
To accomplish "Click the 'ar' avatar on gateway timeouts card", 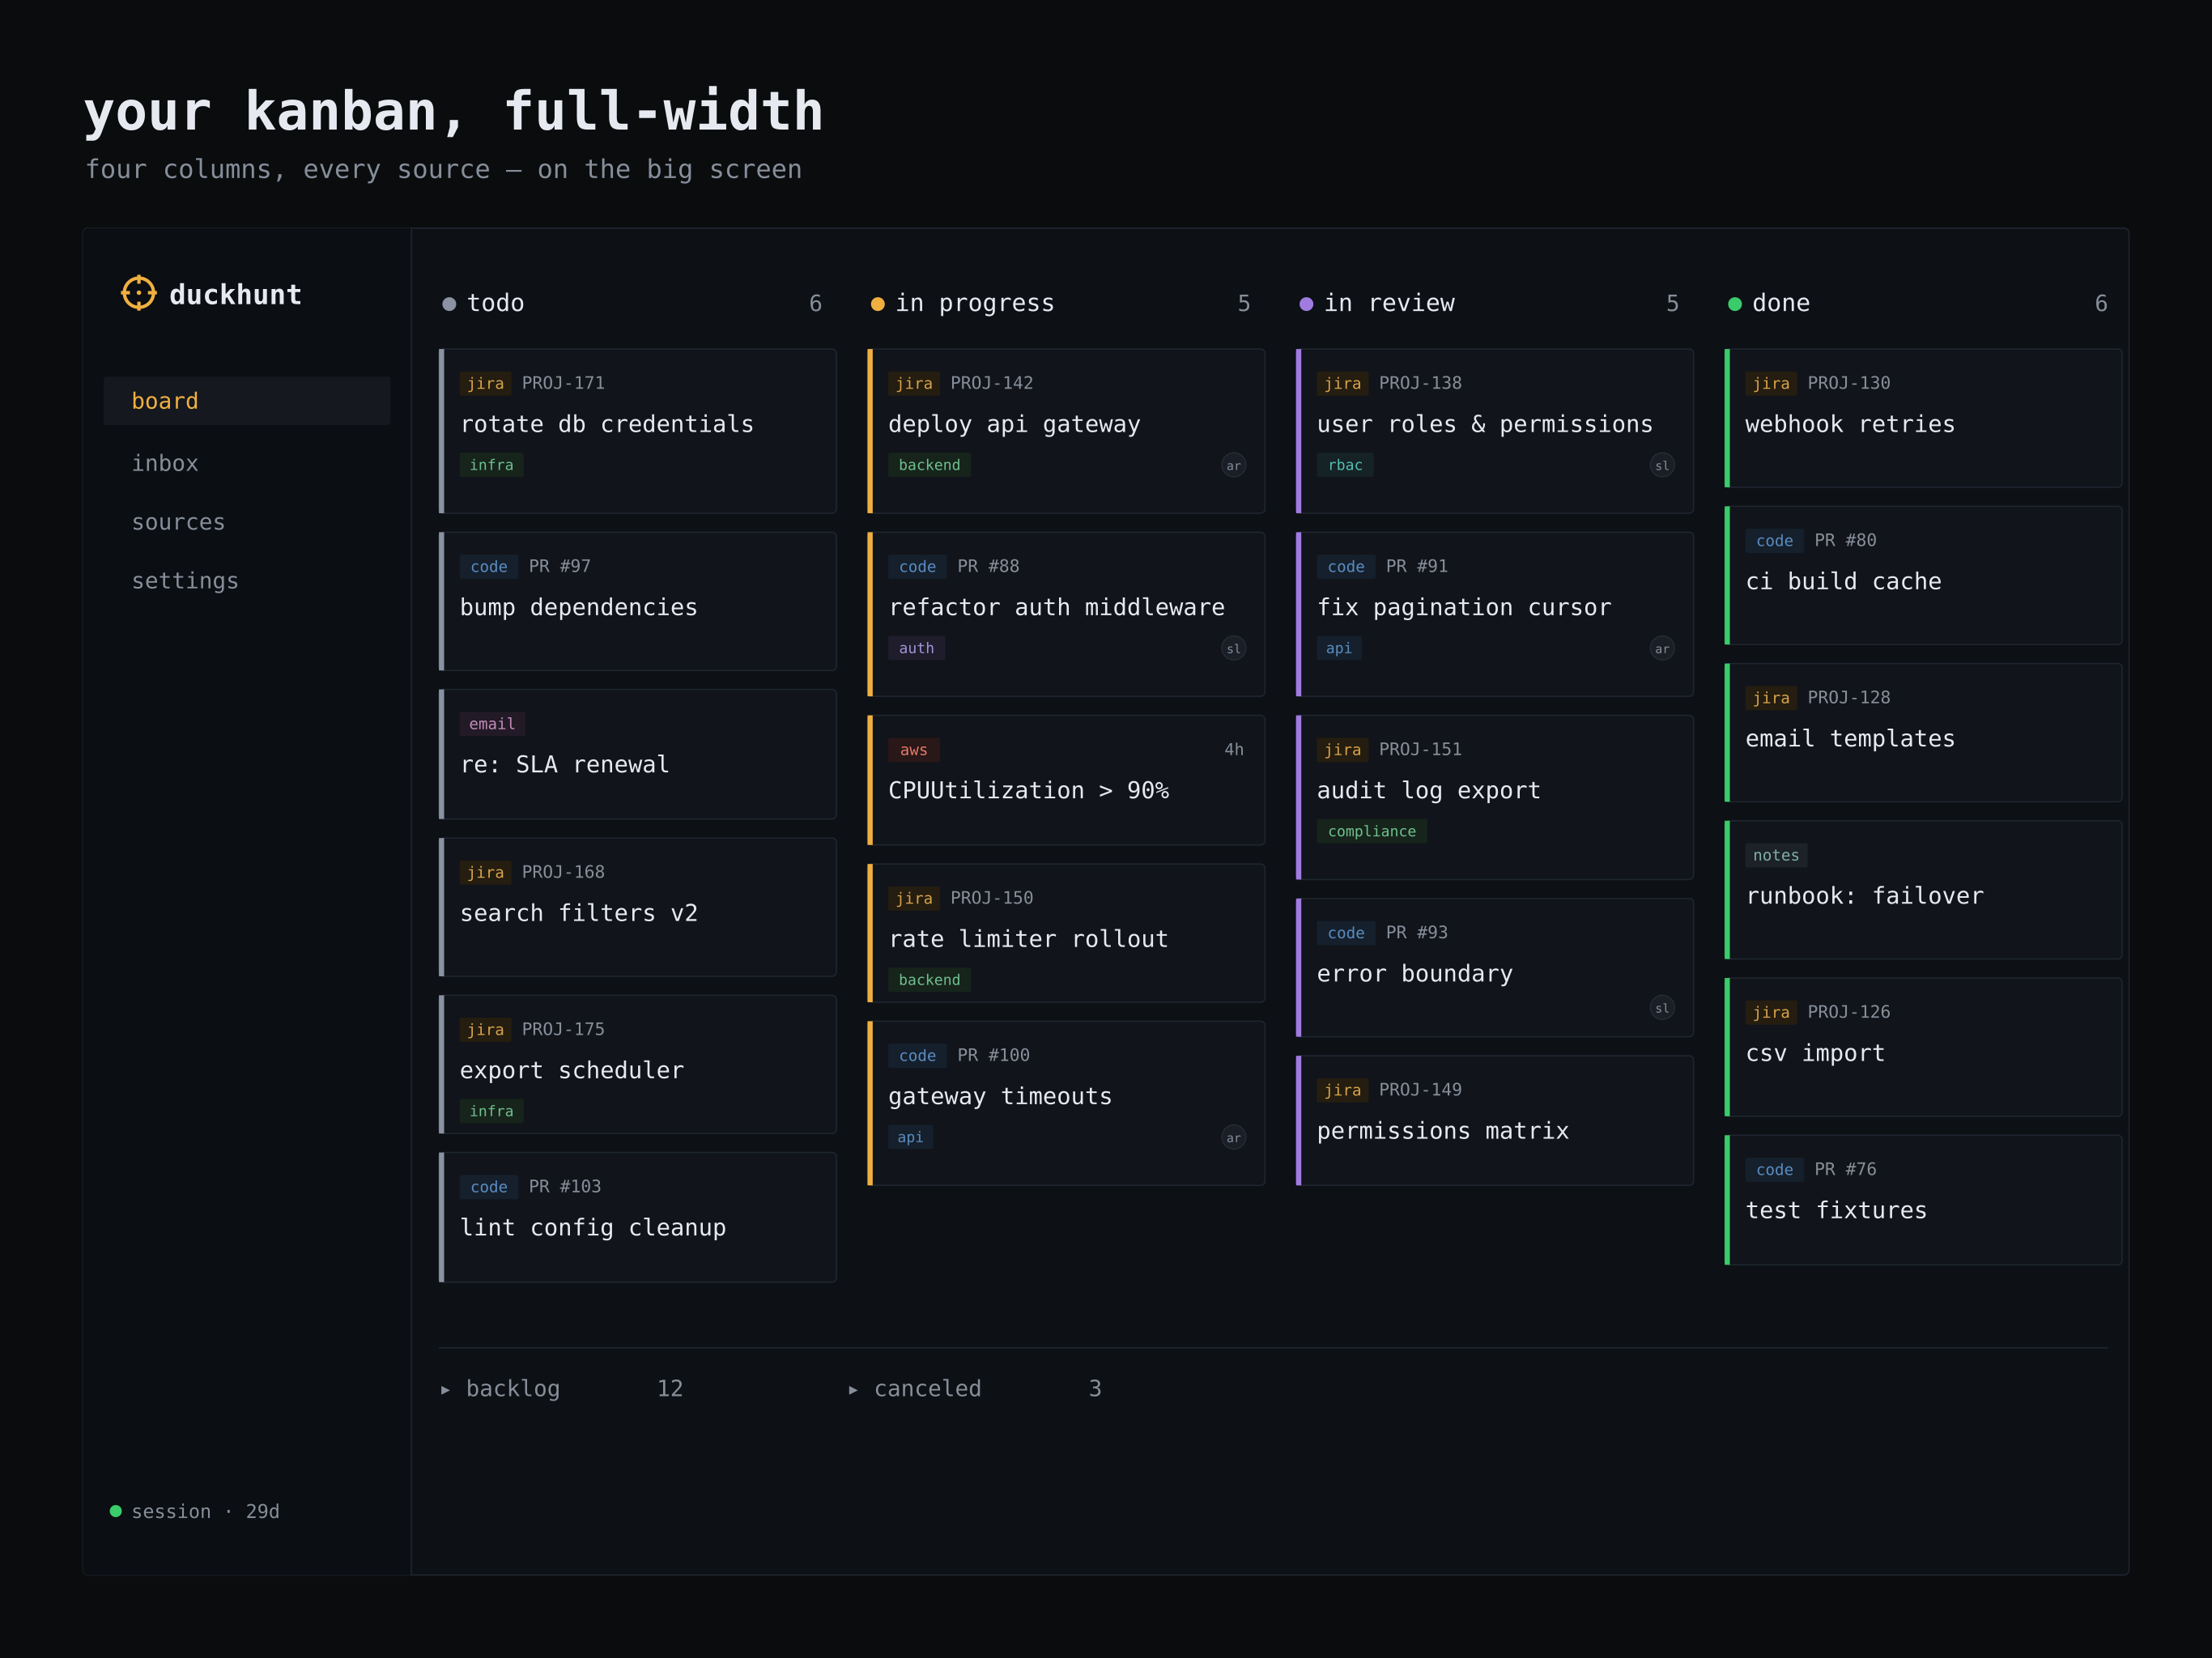I will click(1233, 1137).
